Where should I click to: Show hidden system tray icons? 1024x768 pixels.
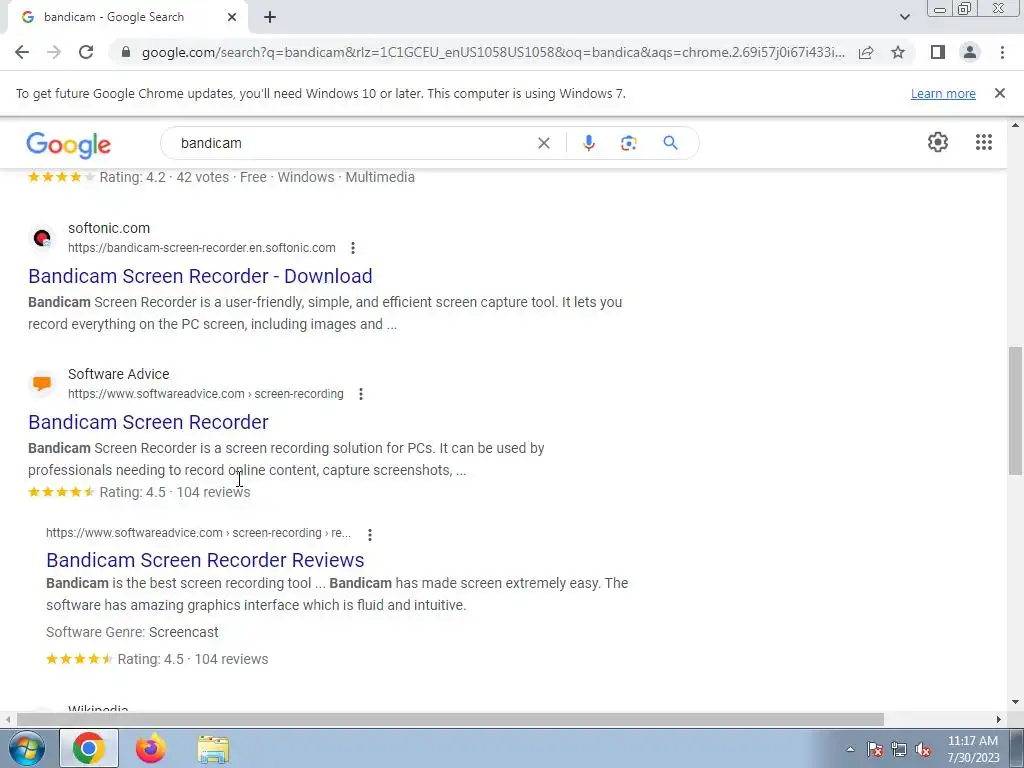850,749
